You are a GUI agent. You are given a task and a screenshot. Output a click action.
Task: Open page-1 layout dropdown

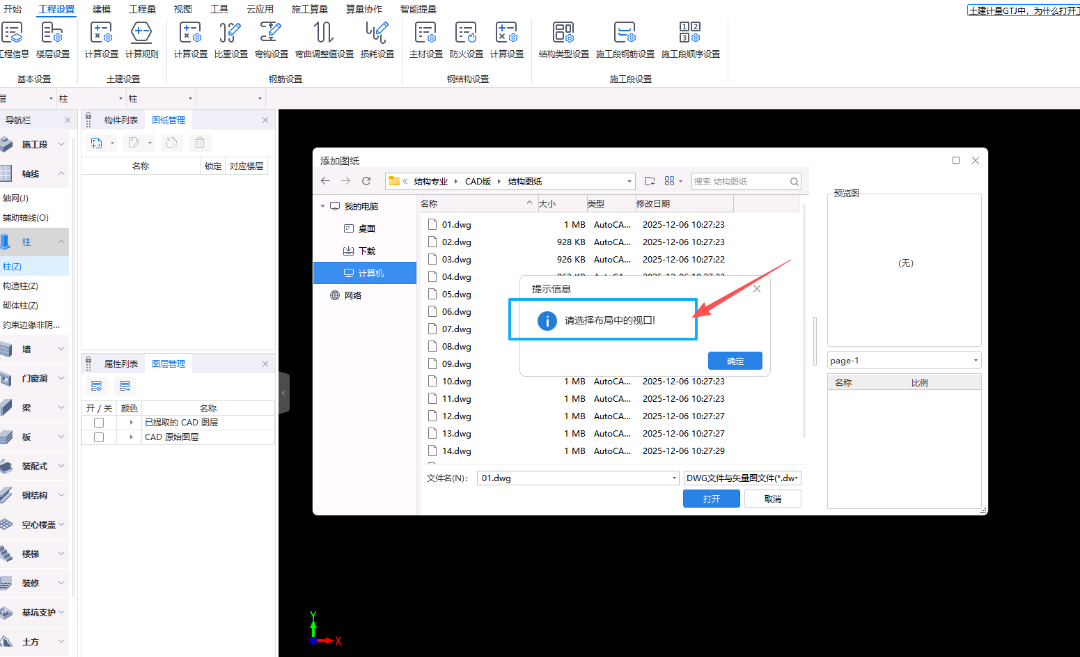(904, 360)
